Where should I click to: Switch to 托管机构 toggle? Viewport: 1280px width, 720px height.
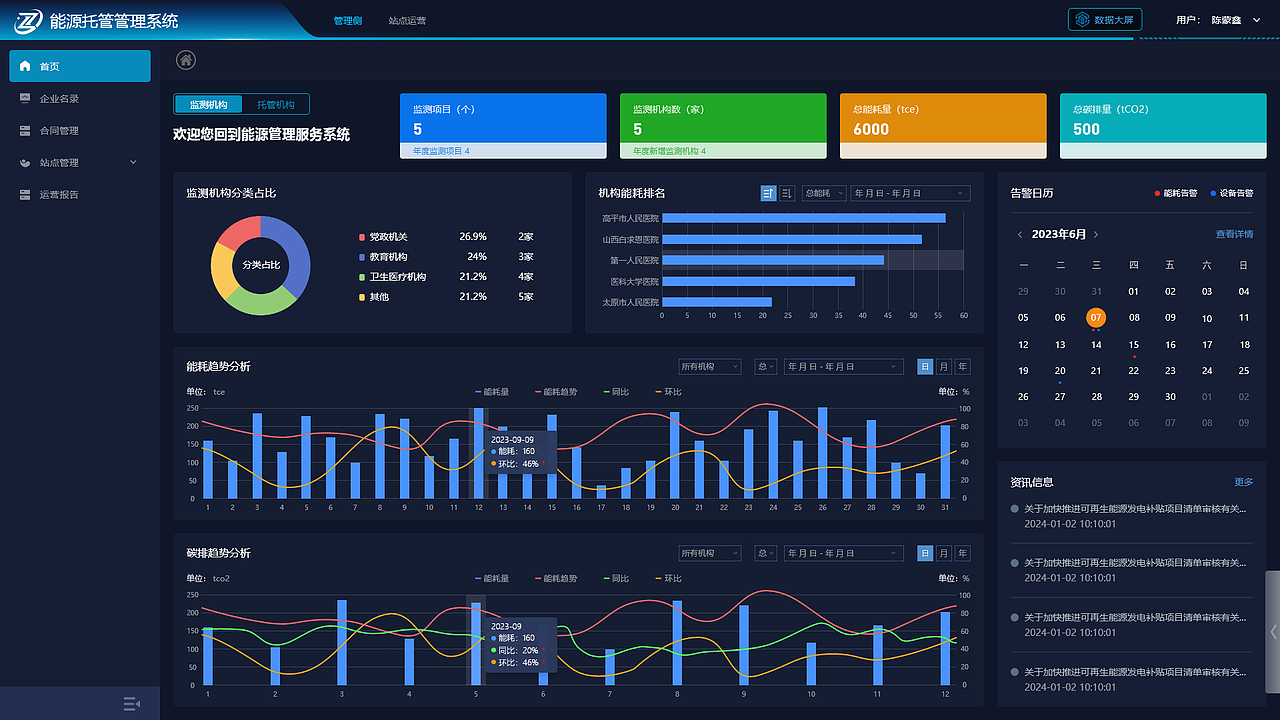[x=276, y=104]
